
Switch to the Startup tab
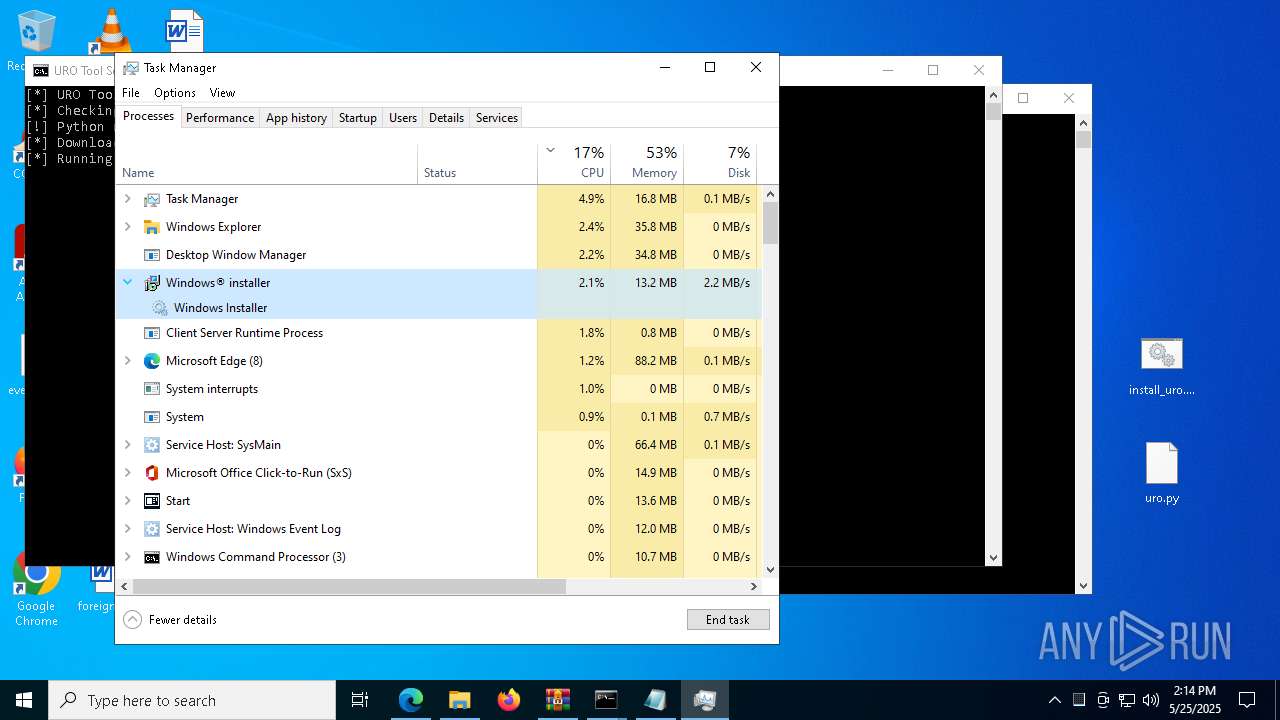tap(357, 118)
